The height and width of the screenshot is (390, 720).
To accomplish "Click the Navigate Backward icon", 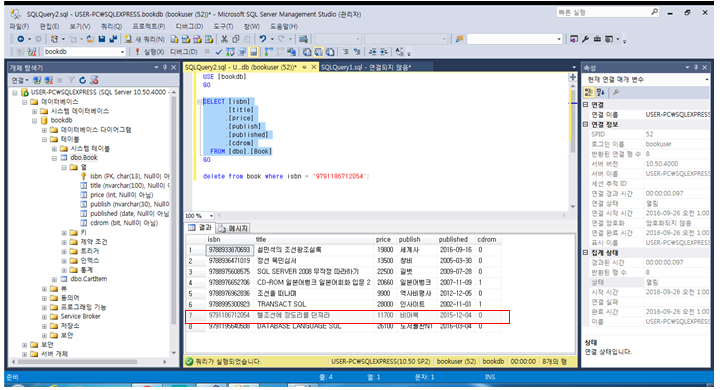I will (x=21, y=39).
